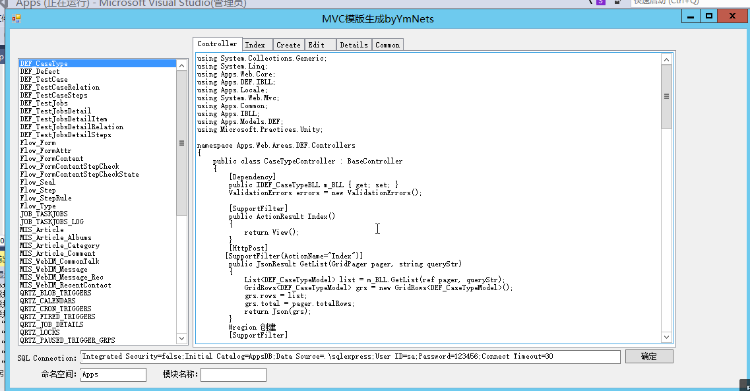750x391 pixels.
Task: Switch to the Edit tab
Action: coord(320,45)
